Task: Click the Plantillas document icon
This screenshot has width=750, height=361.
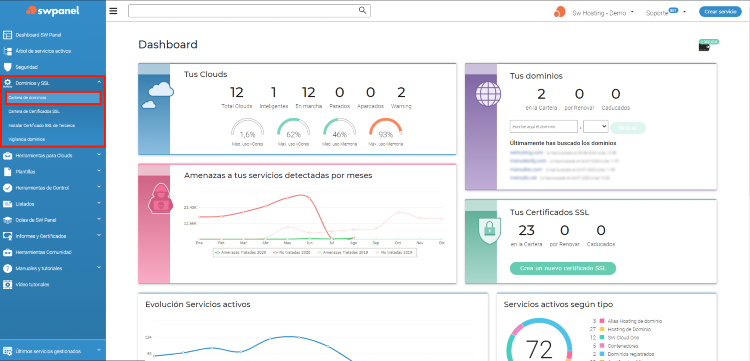Action: pos(7,172)
